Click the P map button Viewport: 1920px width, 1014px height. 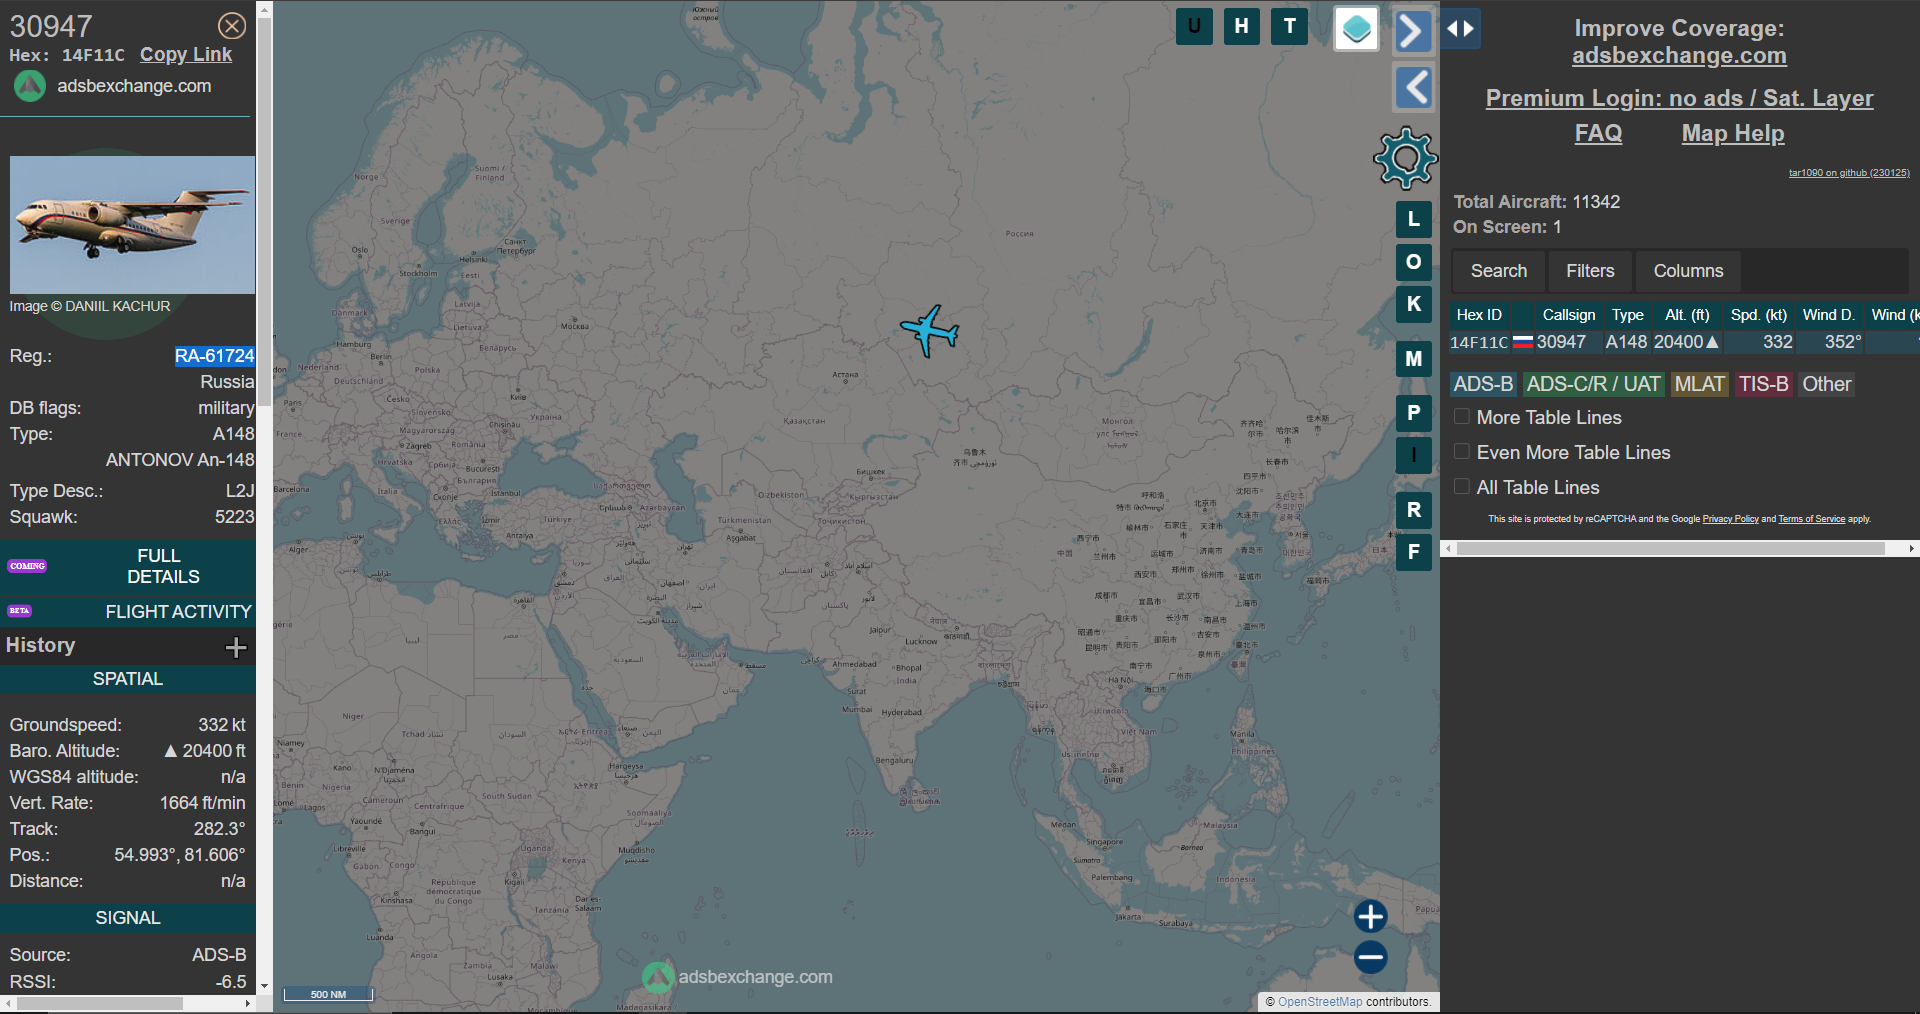coord(1413,413)
